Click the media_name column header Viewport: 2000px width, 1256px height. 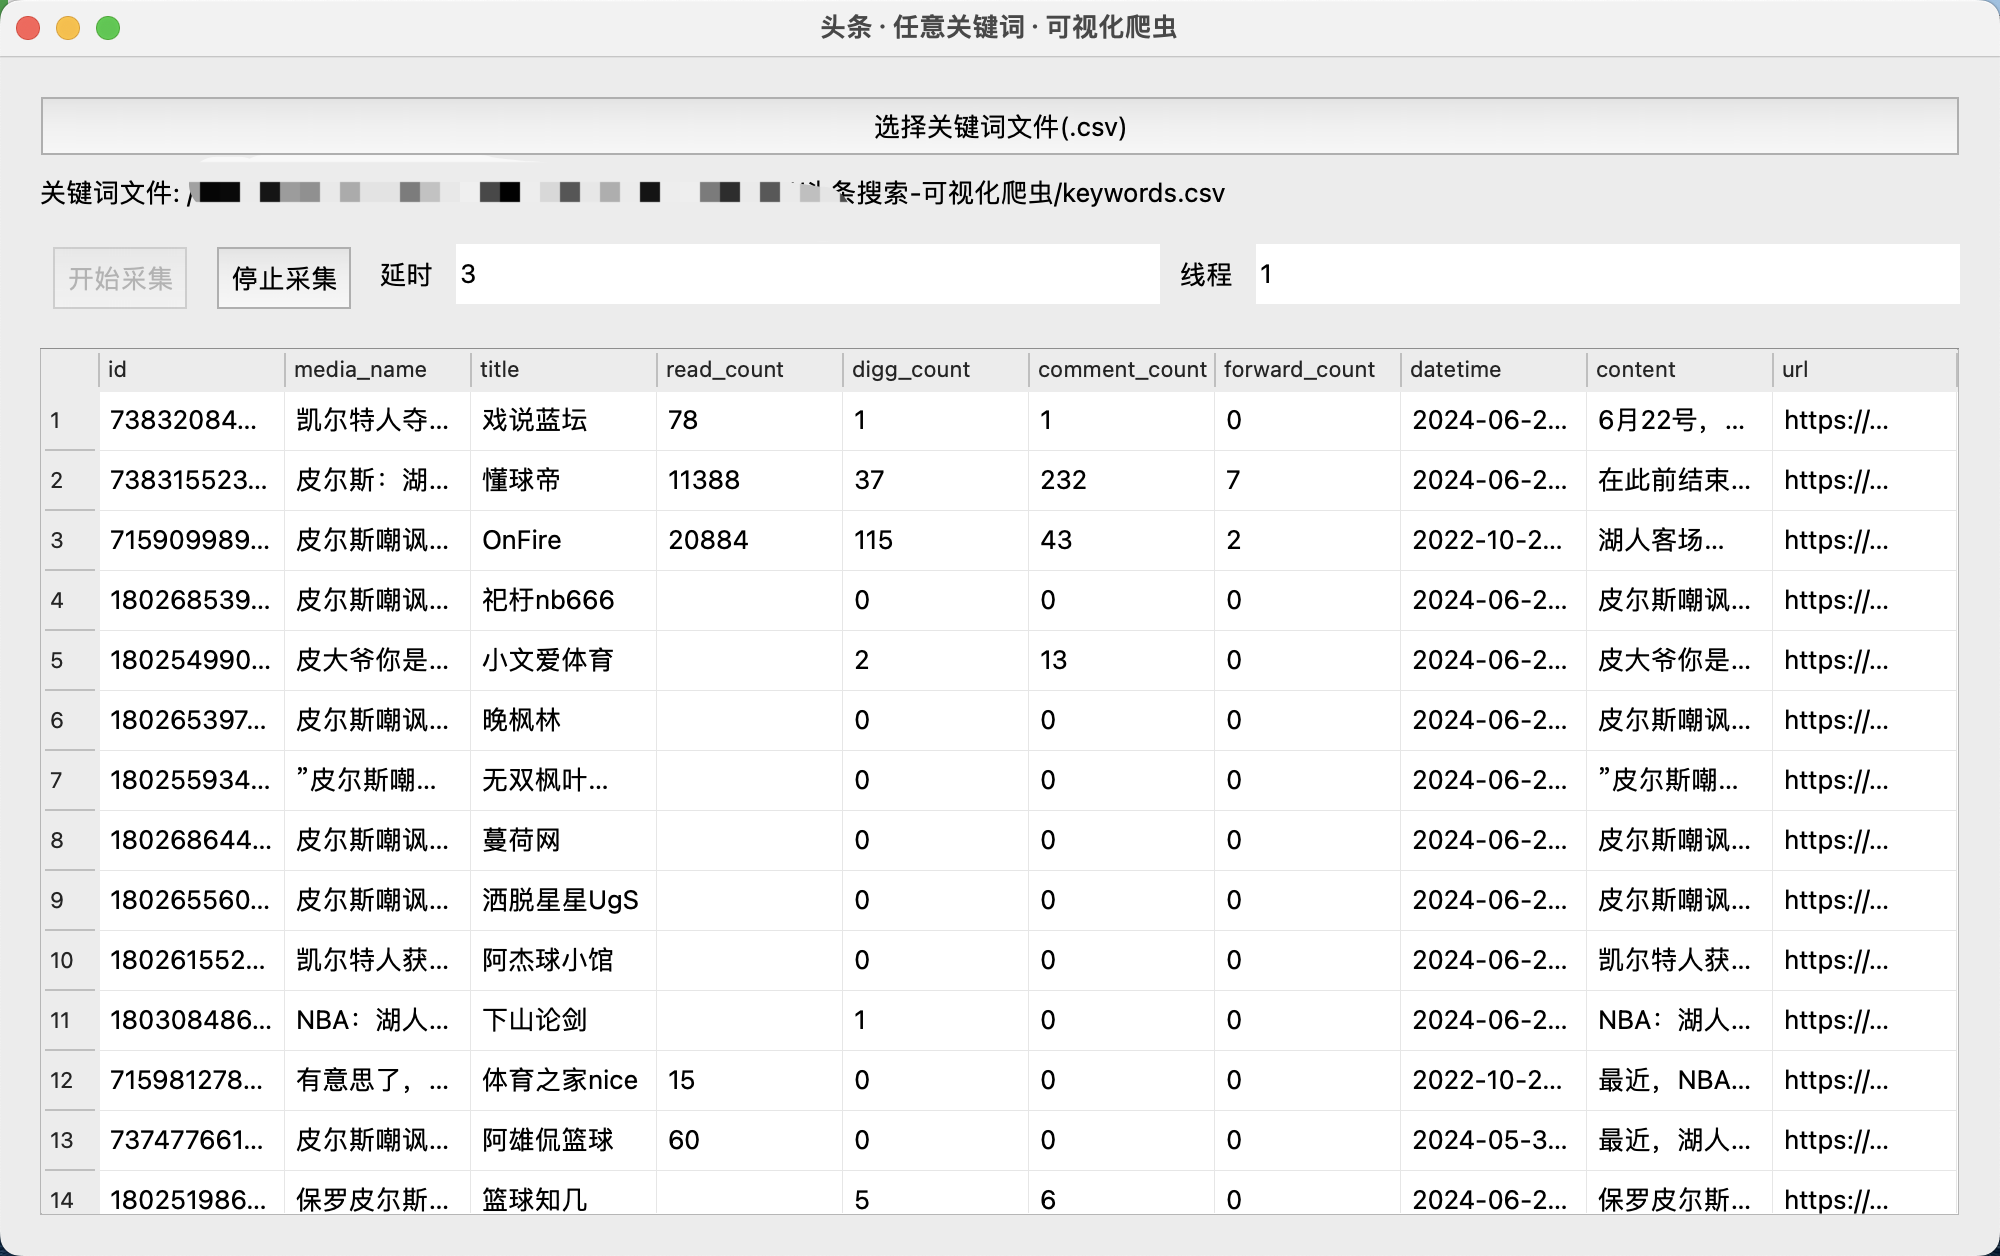377,370
